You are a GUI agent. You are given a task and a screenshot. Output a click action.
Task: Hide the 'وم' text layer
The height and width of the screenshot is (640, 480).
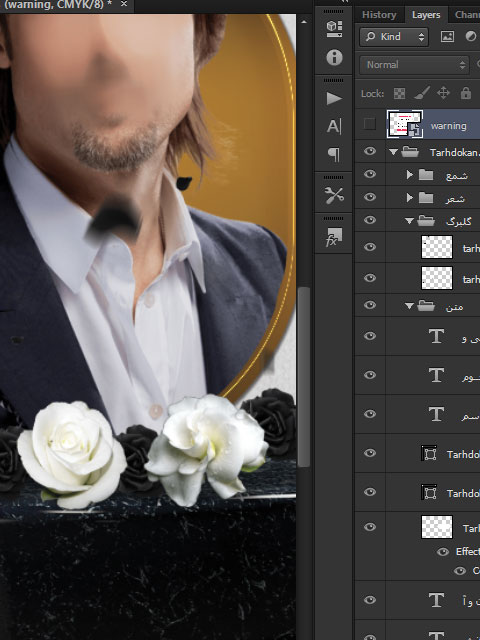[x=370, y=375]
